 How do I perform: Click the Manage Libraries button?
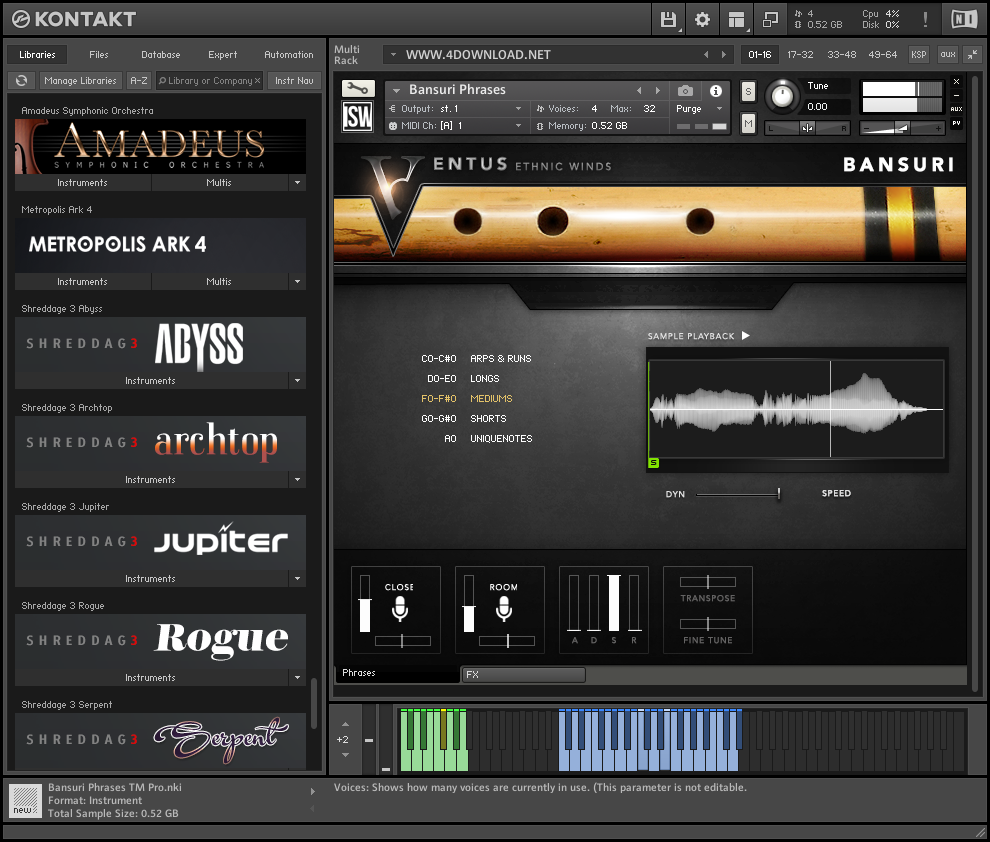point(81,81)
